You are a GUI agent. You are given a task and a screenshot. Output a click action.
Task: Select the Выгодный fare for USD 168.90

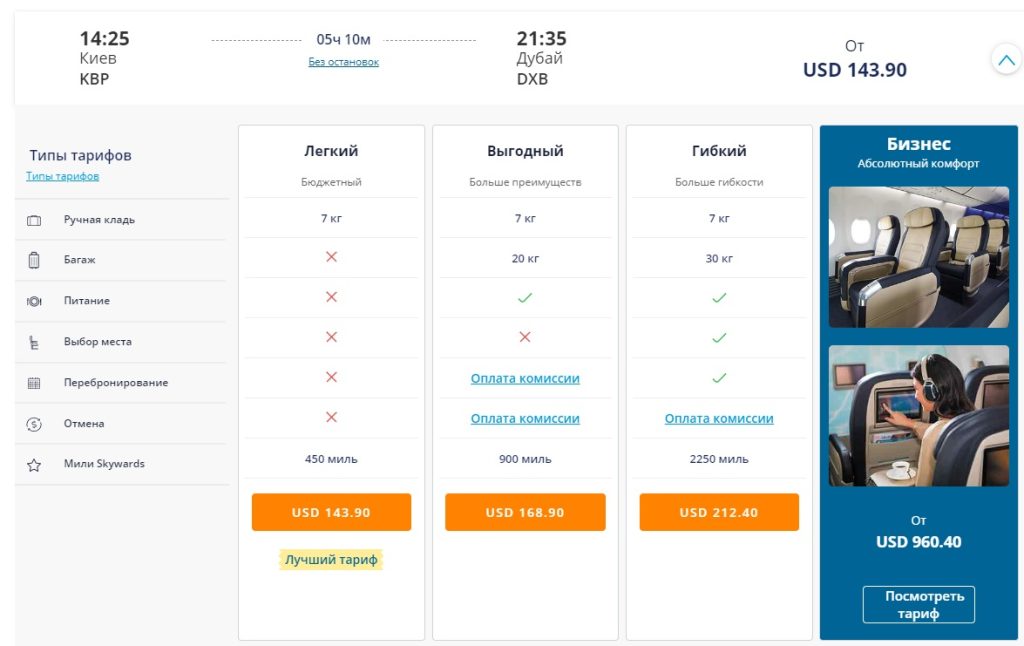click(x=525, y=512)
